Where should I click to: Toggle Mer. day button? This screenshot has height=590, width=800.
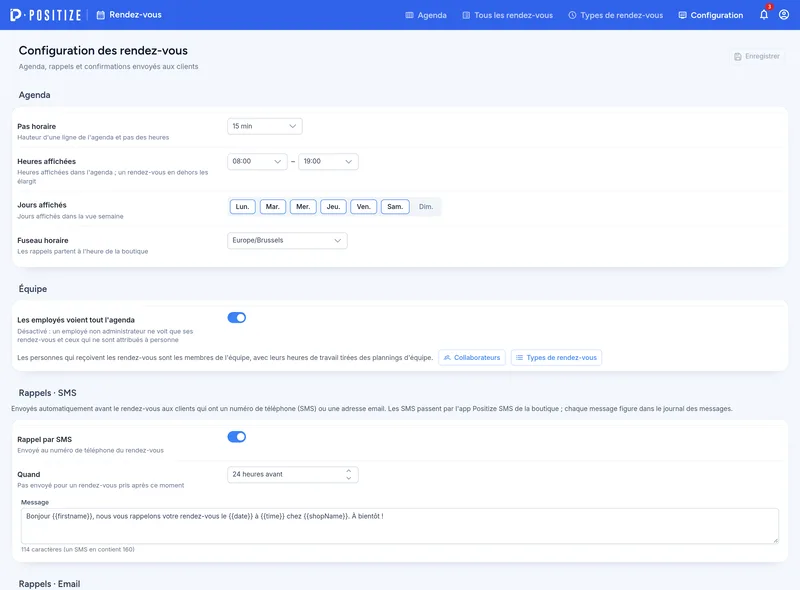click(303, 207)
